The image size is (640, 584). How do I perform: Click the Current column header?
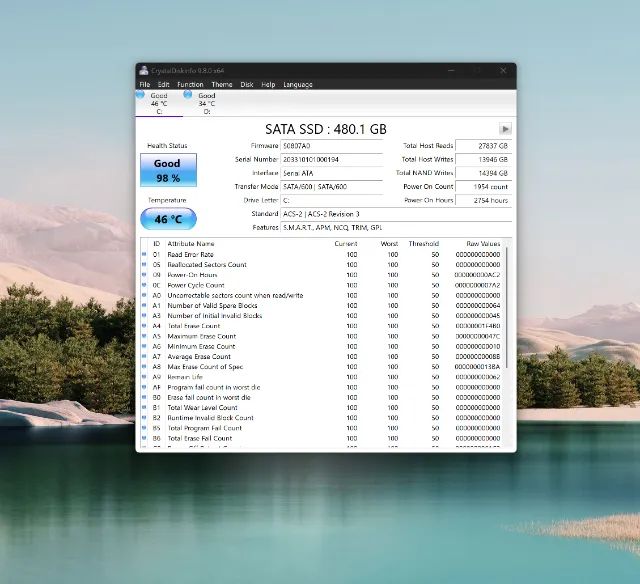click(x=346, y=244)
